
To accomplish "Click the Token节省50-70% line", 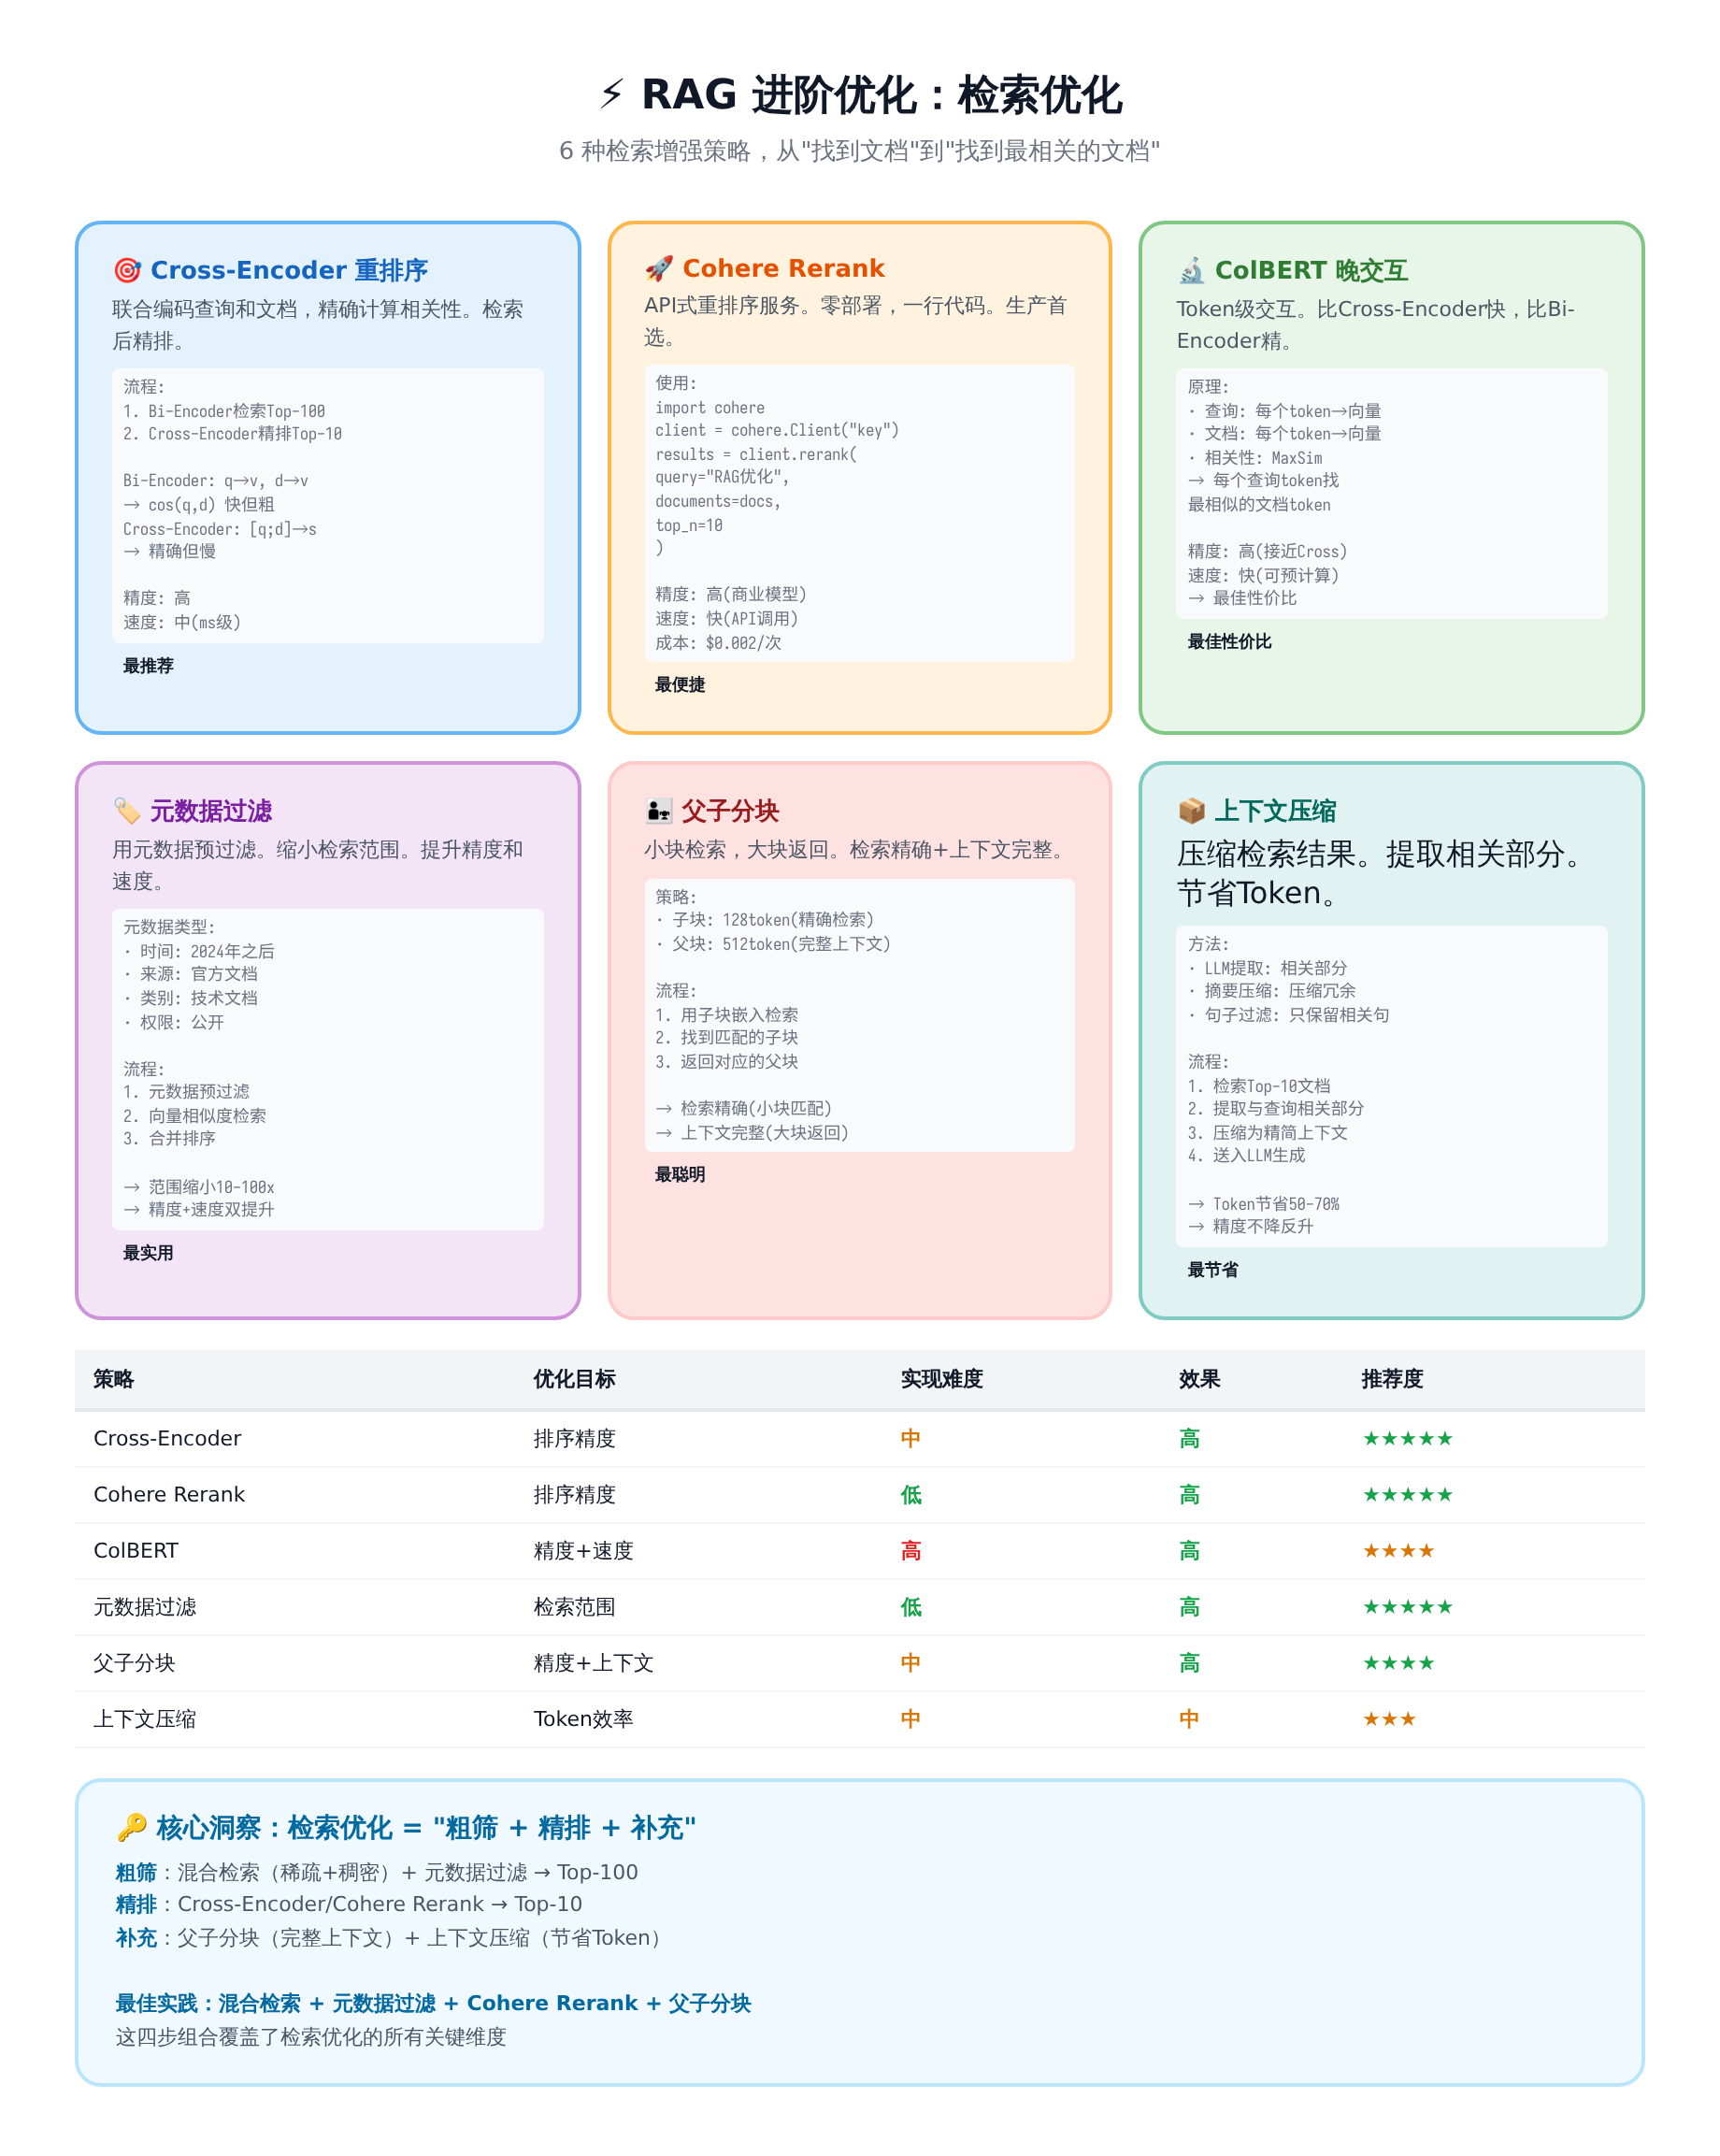I will [x=1263, y=1204].
